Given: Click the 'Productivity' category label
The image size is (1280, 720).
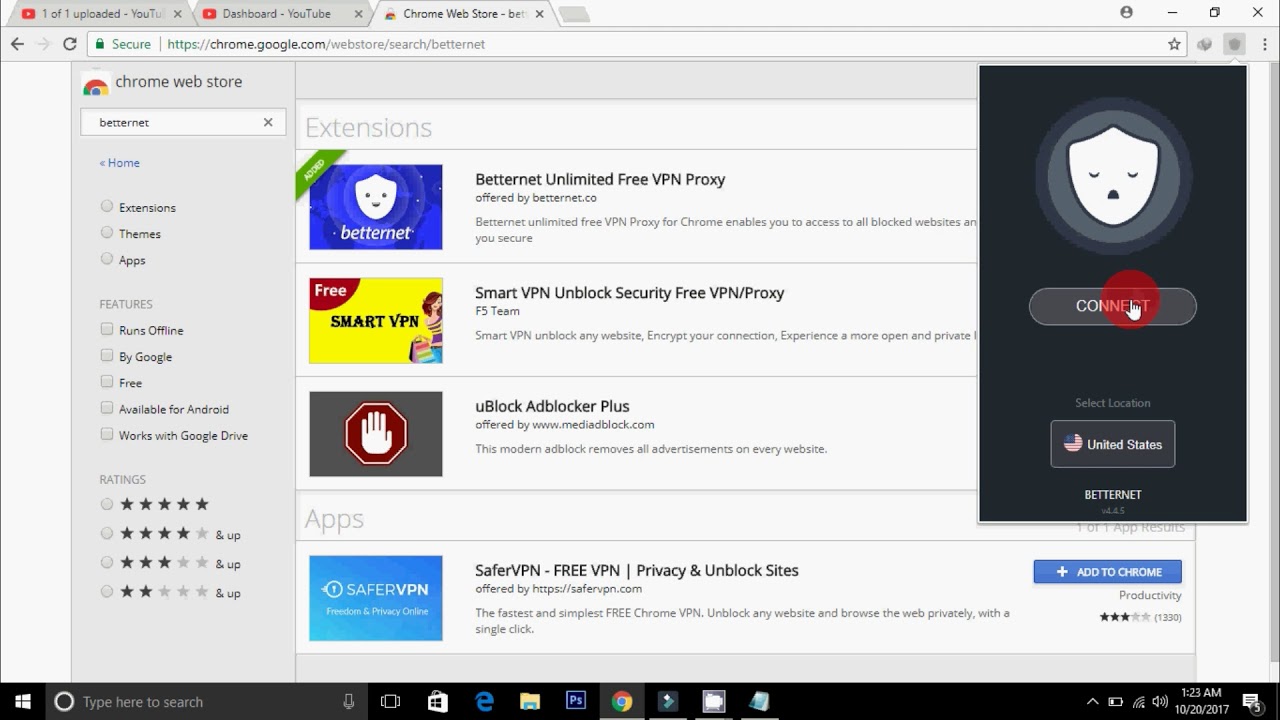Looking at the screenshot, I should tap(1150, 596).
